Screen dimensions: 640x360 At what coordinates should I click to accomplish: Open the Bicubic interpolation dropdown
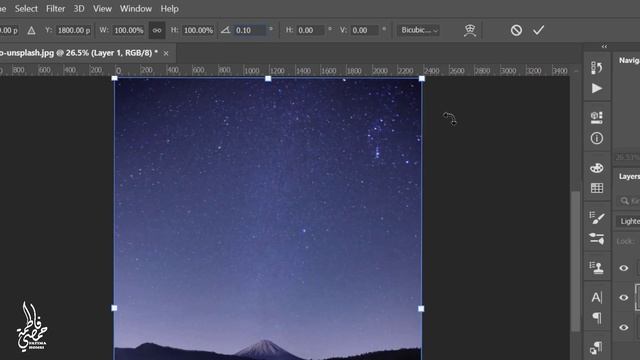click(419, 30)
